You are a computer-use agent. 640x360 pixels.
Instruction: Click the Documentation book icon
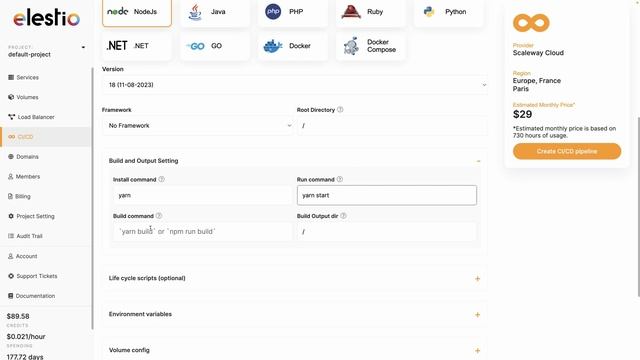pyautogui.click(x=11, y=296)
